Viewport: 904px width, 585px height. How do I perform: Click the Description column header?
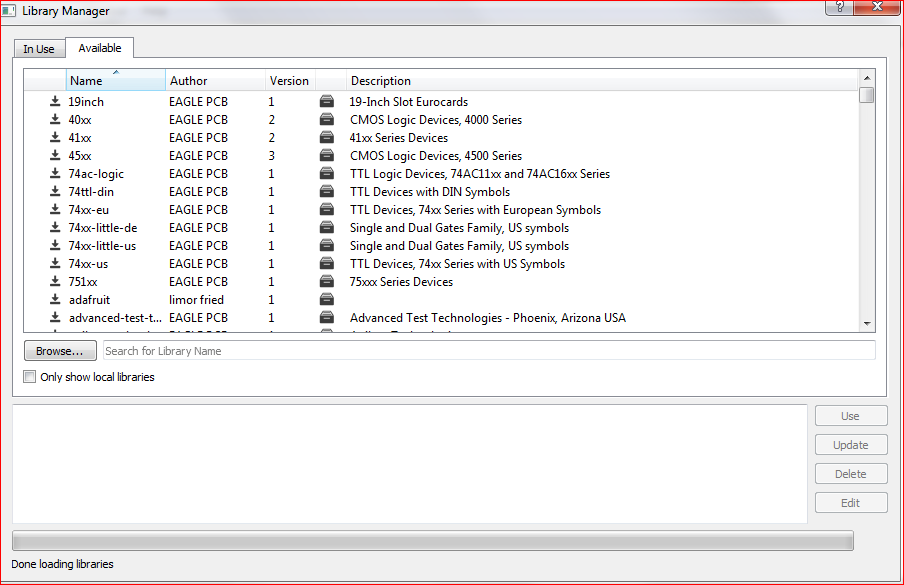point(600,81)
